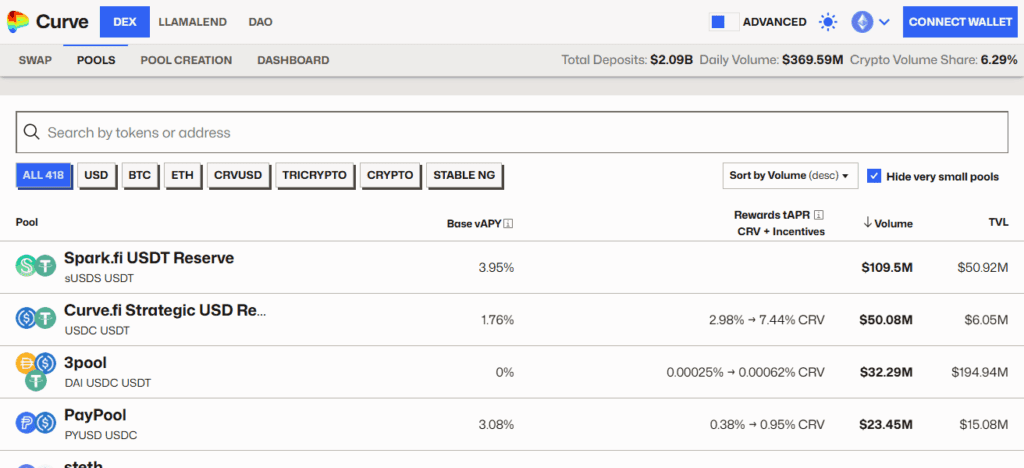Click Strategic USD Reserve USDC token icon
Image resolution: width=1024 pixels, height=468 pixels.
pos(27,318)
